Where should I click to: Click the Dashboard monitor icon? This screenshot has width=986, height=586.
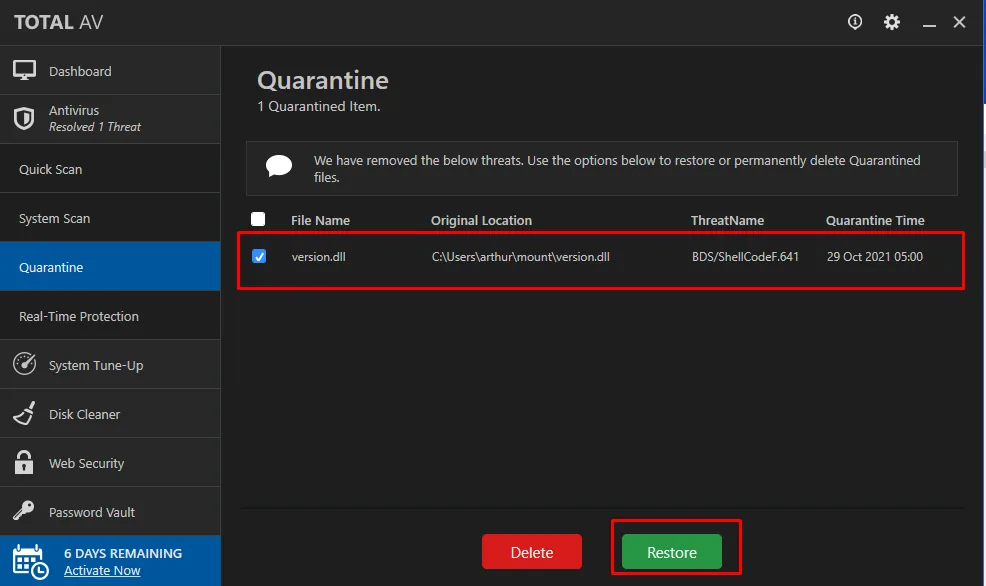[x=25, y=70]
